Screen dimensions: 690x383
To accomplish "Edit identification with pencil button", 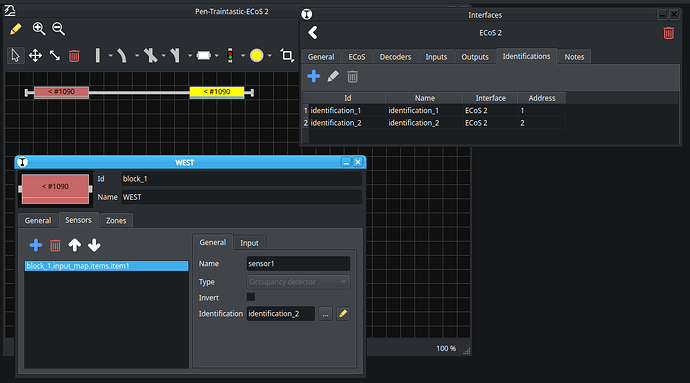I will click(x=343, y=314).
